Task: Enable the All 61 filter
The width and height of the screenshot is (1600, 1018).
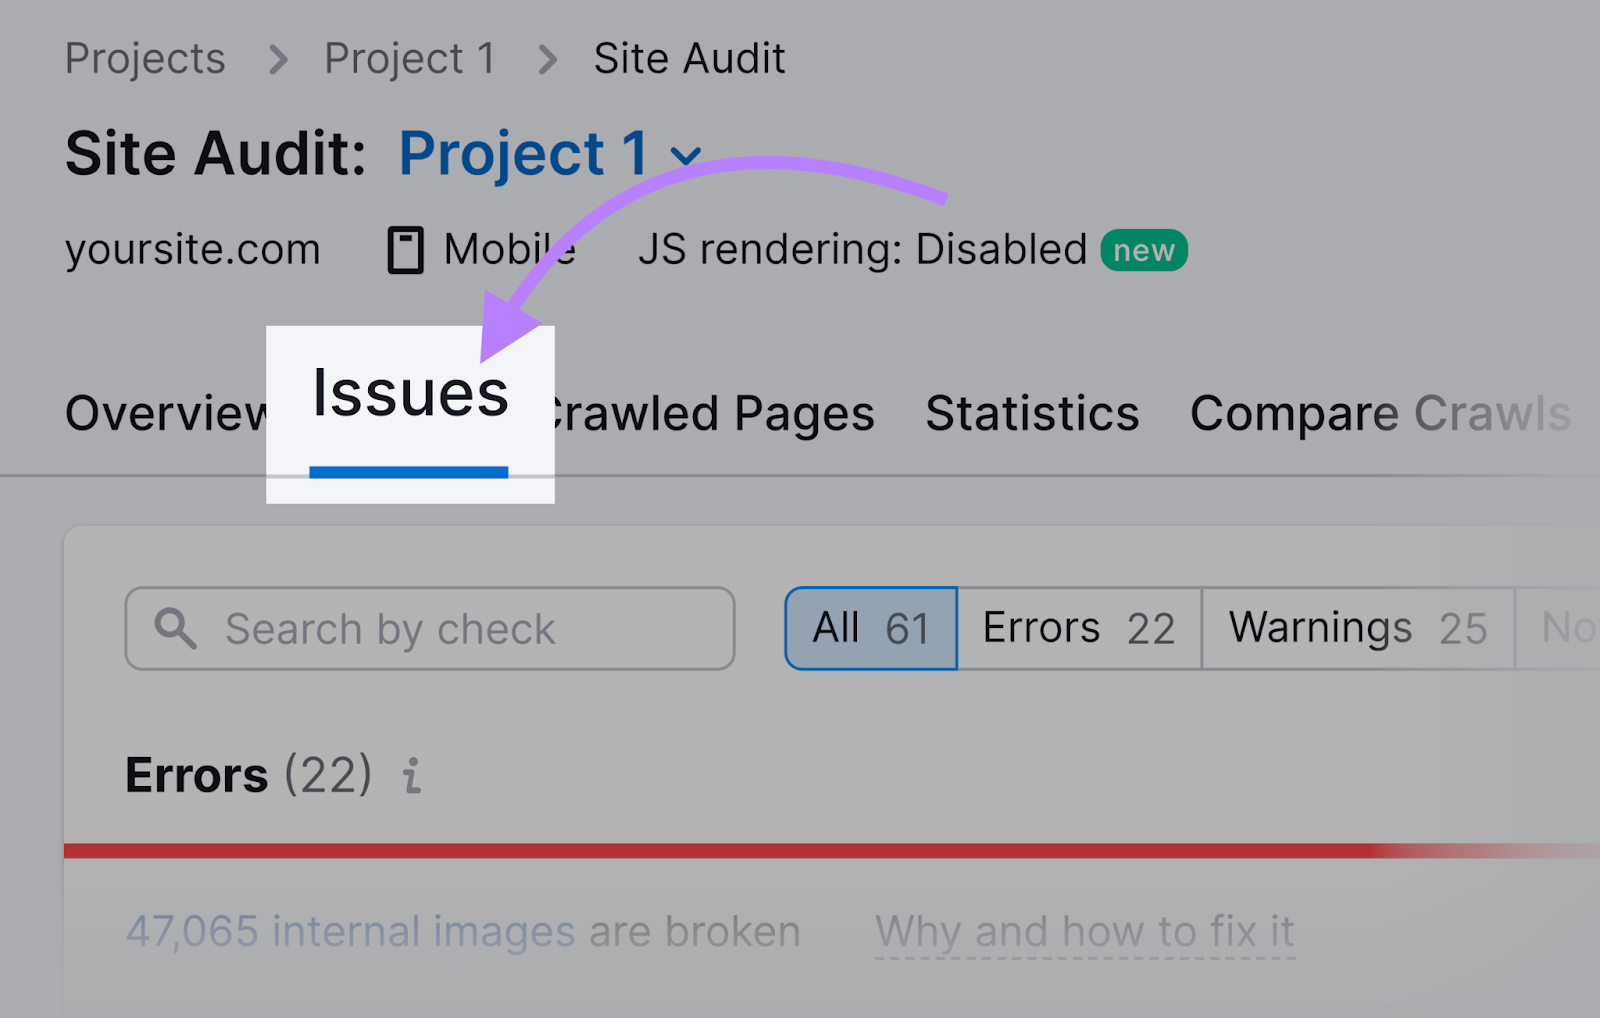Action: (x=869, y=628)
